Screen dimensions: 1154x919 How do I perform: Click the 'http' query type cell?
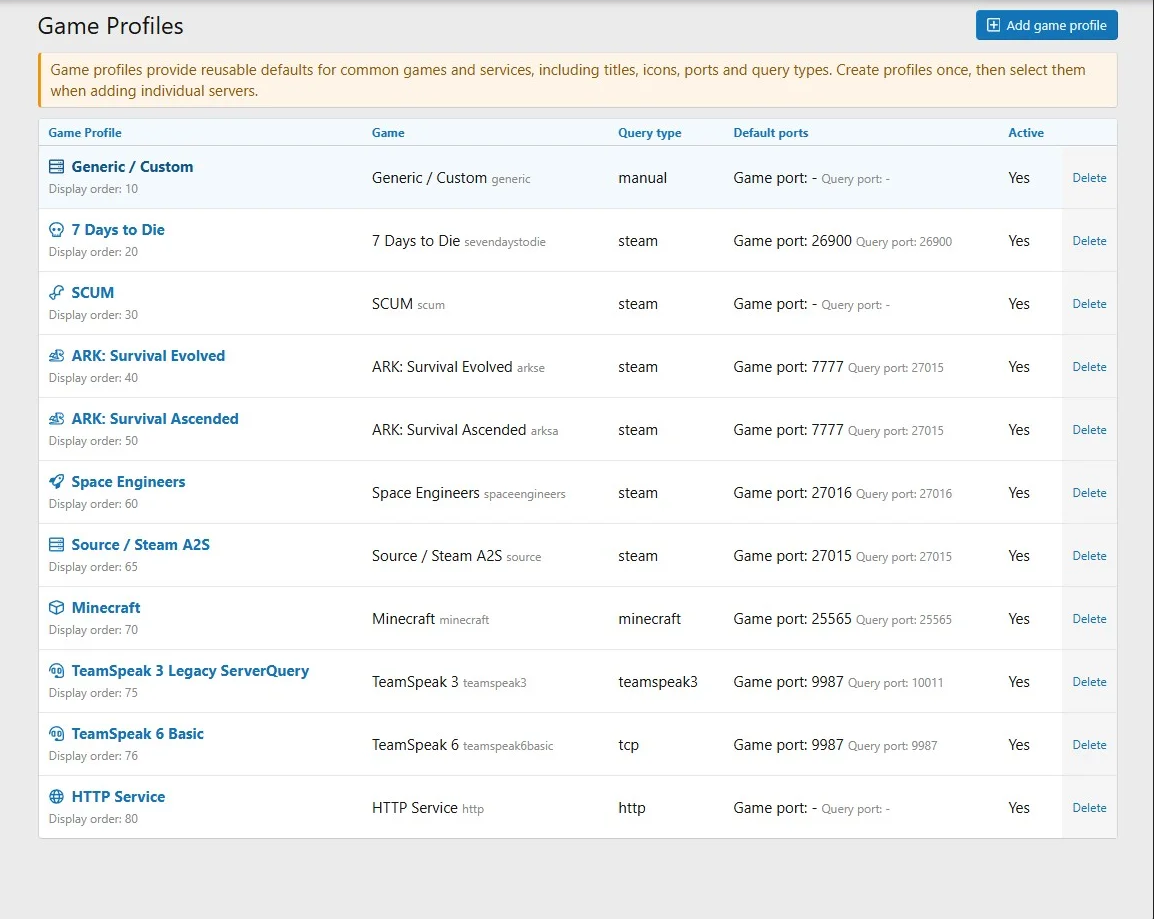pos(631,808)
